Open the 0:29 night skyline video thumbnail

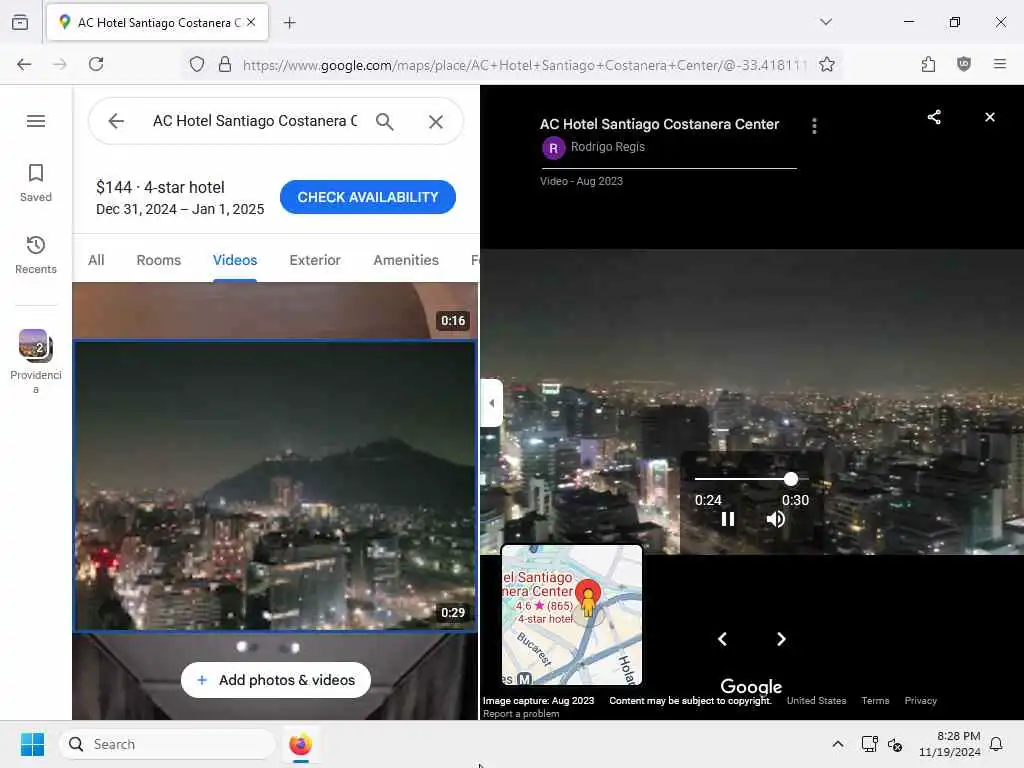[x=275, y=487]
